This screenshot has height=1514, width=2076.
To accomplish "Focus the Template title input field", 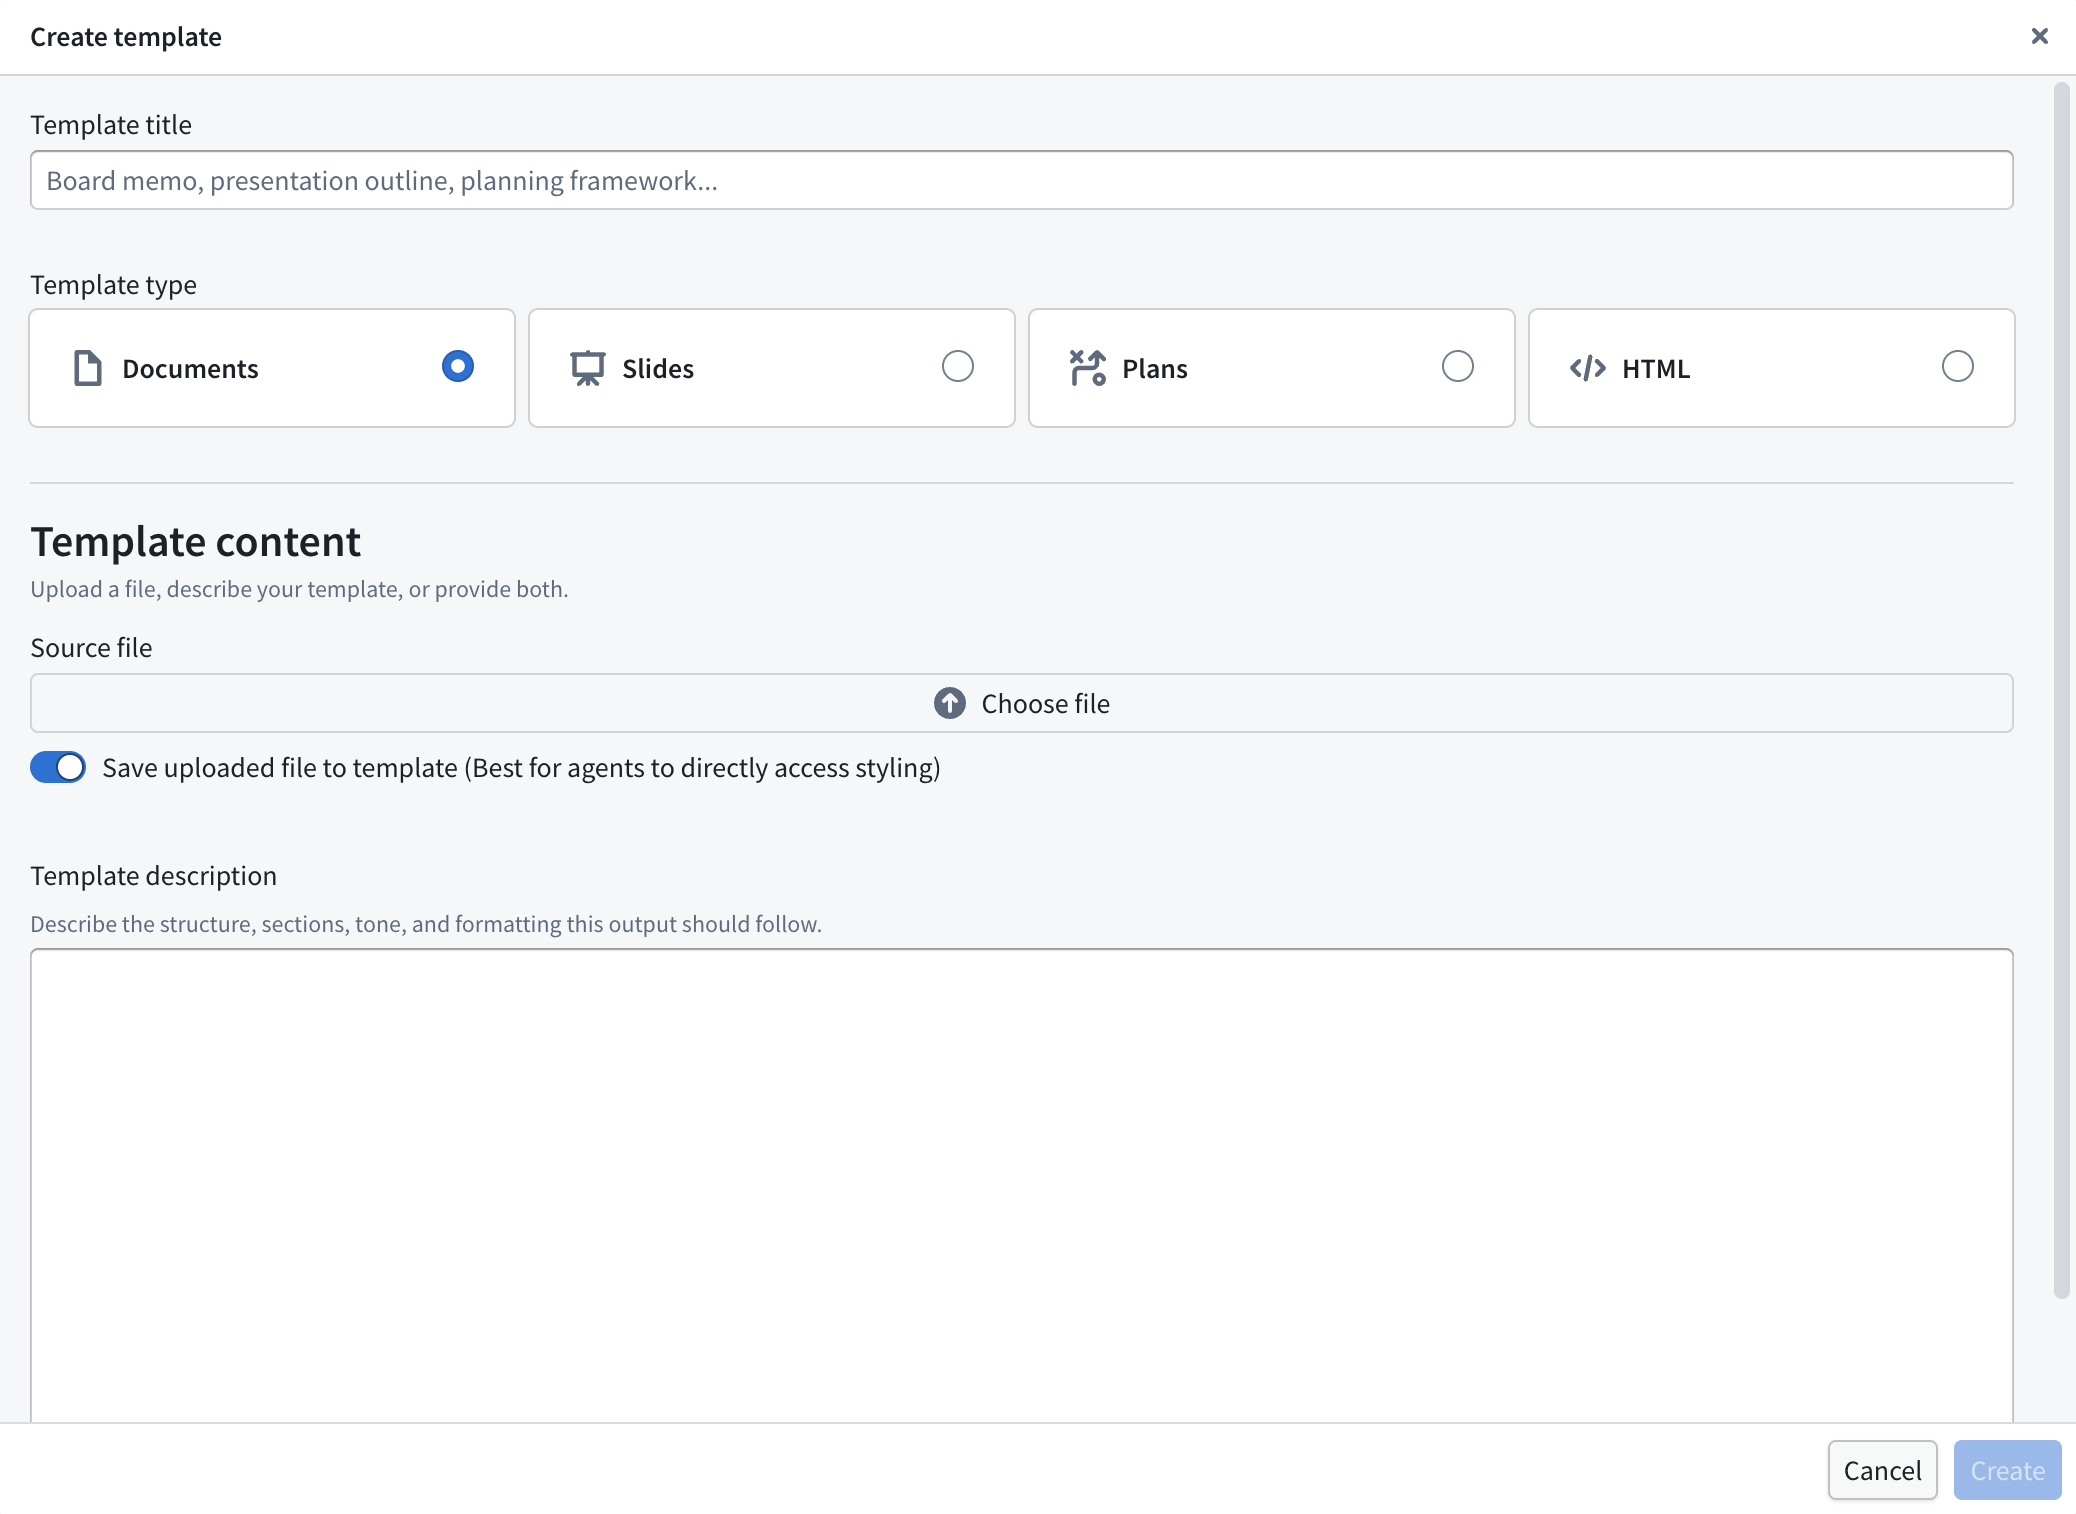I will tap(1022, 180).
